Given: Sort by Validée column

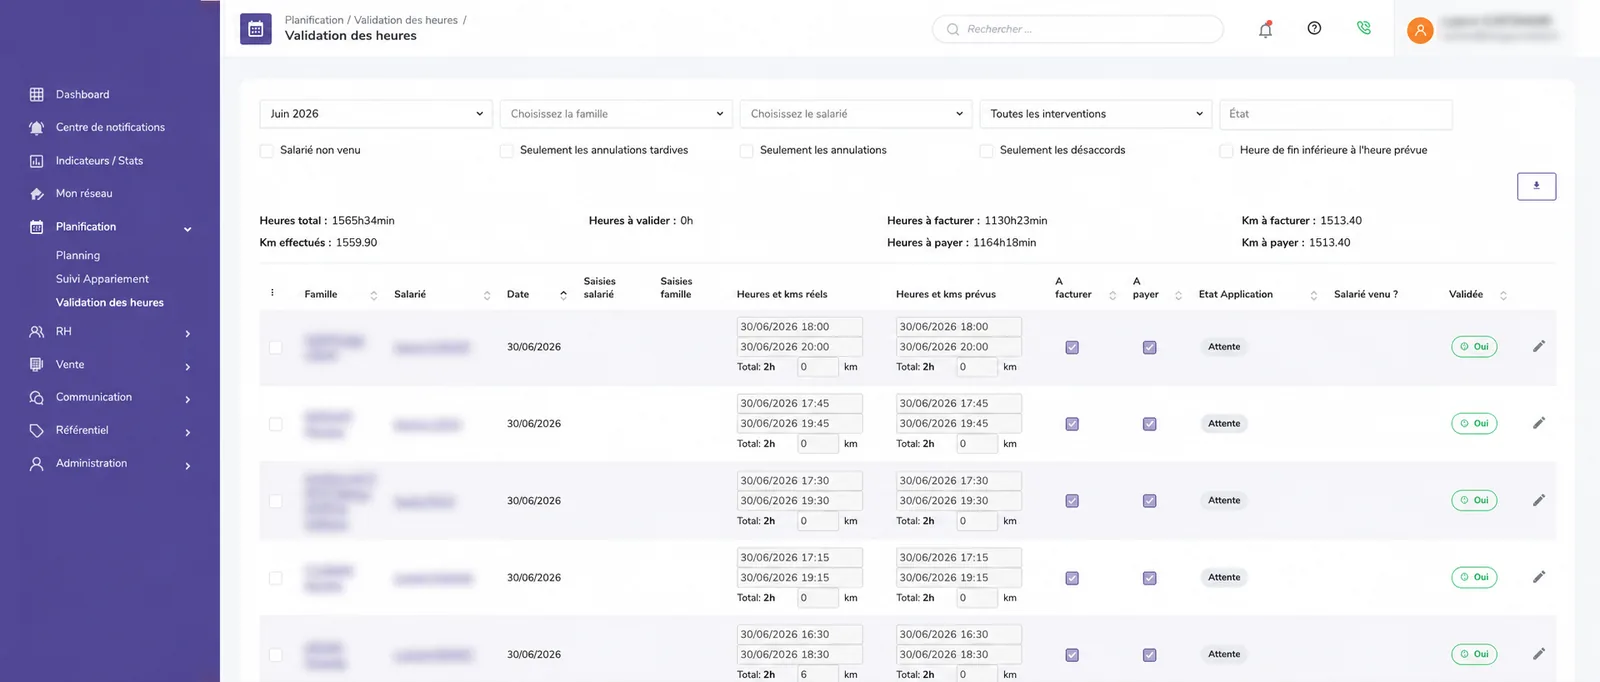Looking at the screenshot, I should (1503, 295).
